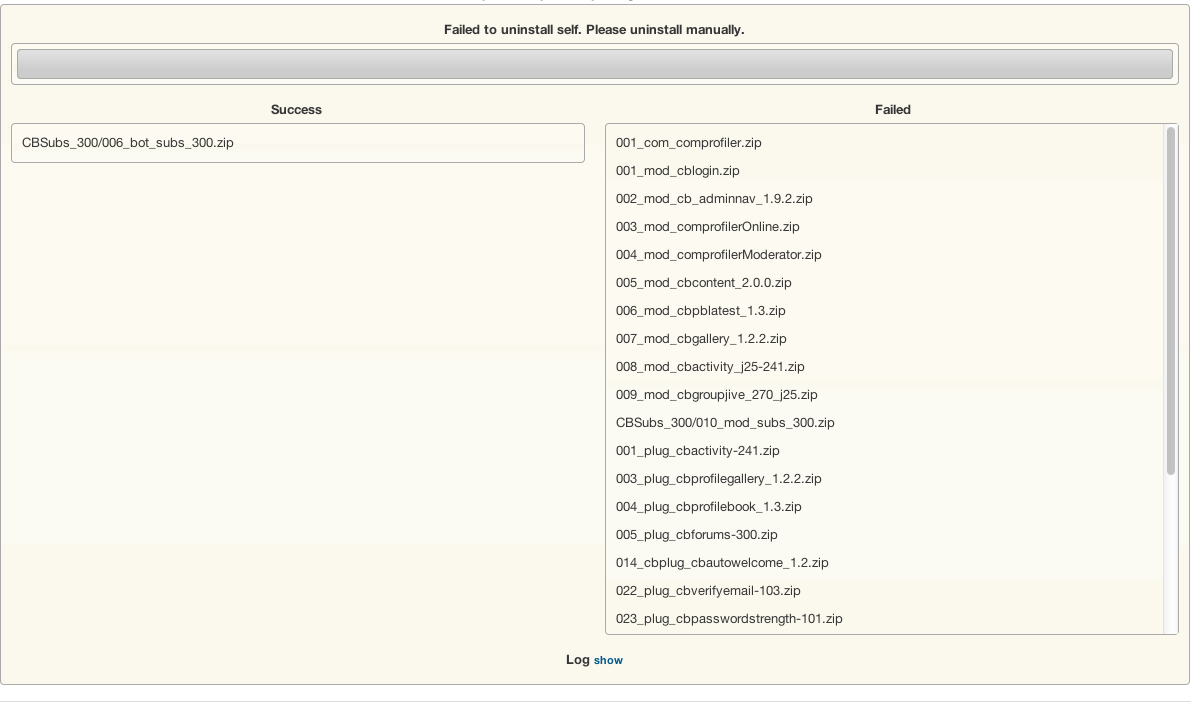The image size is (1204, 713).
Task: Select 001_mod_cblogin.zip entry
Action: pos(677,171)
